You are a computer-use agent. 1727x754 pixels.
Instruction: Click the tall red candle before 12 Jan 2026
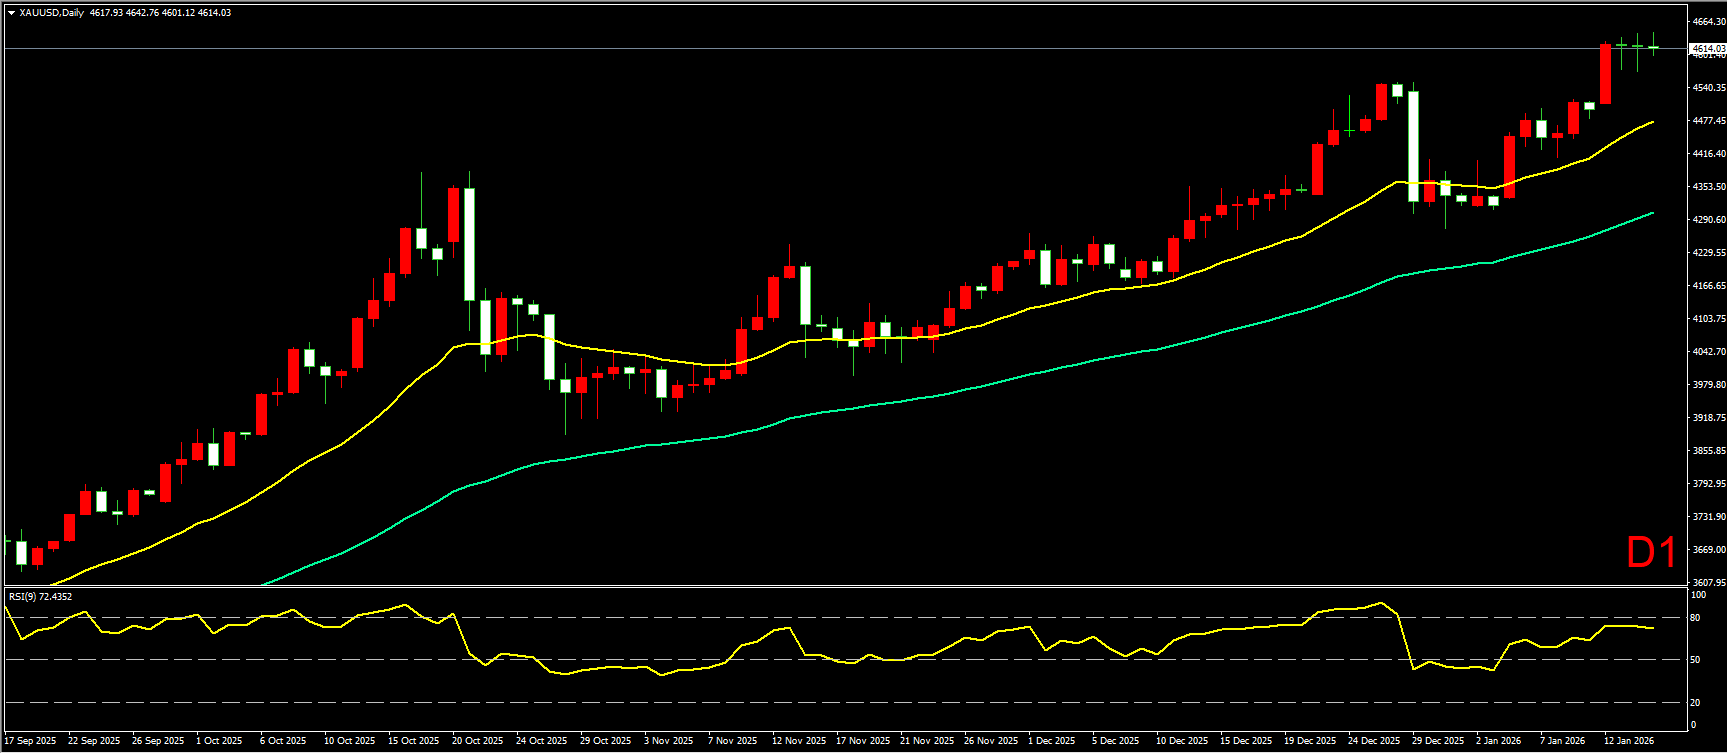(x=1605, y=74)
